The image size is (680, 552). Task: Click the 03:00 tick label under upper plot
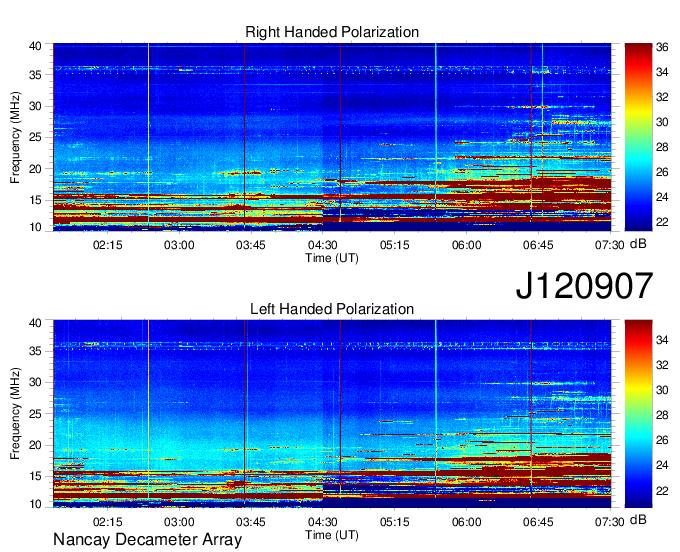pos(179,245)
